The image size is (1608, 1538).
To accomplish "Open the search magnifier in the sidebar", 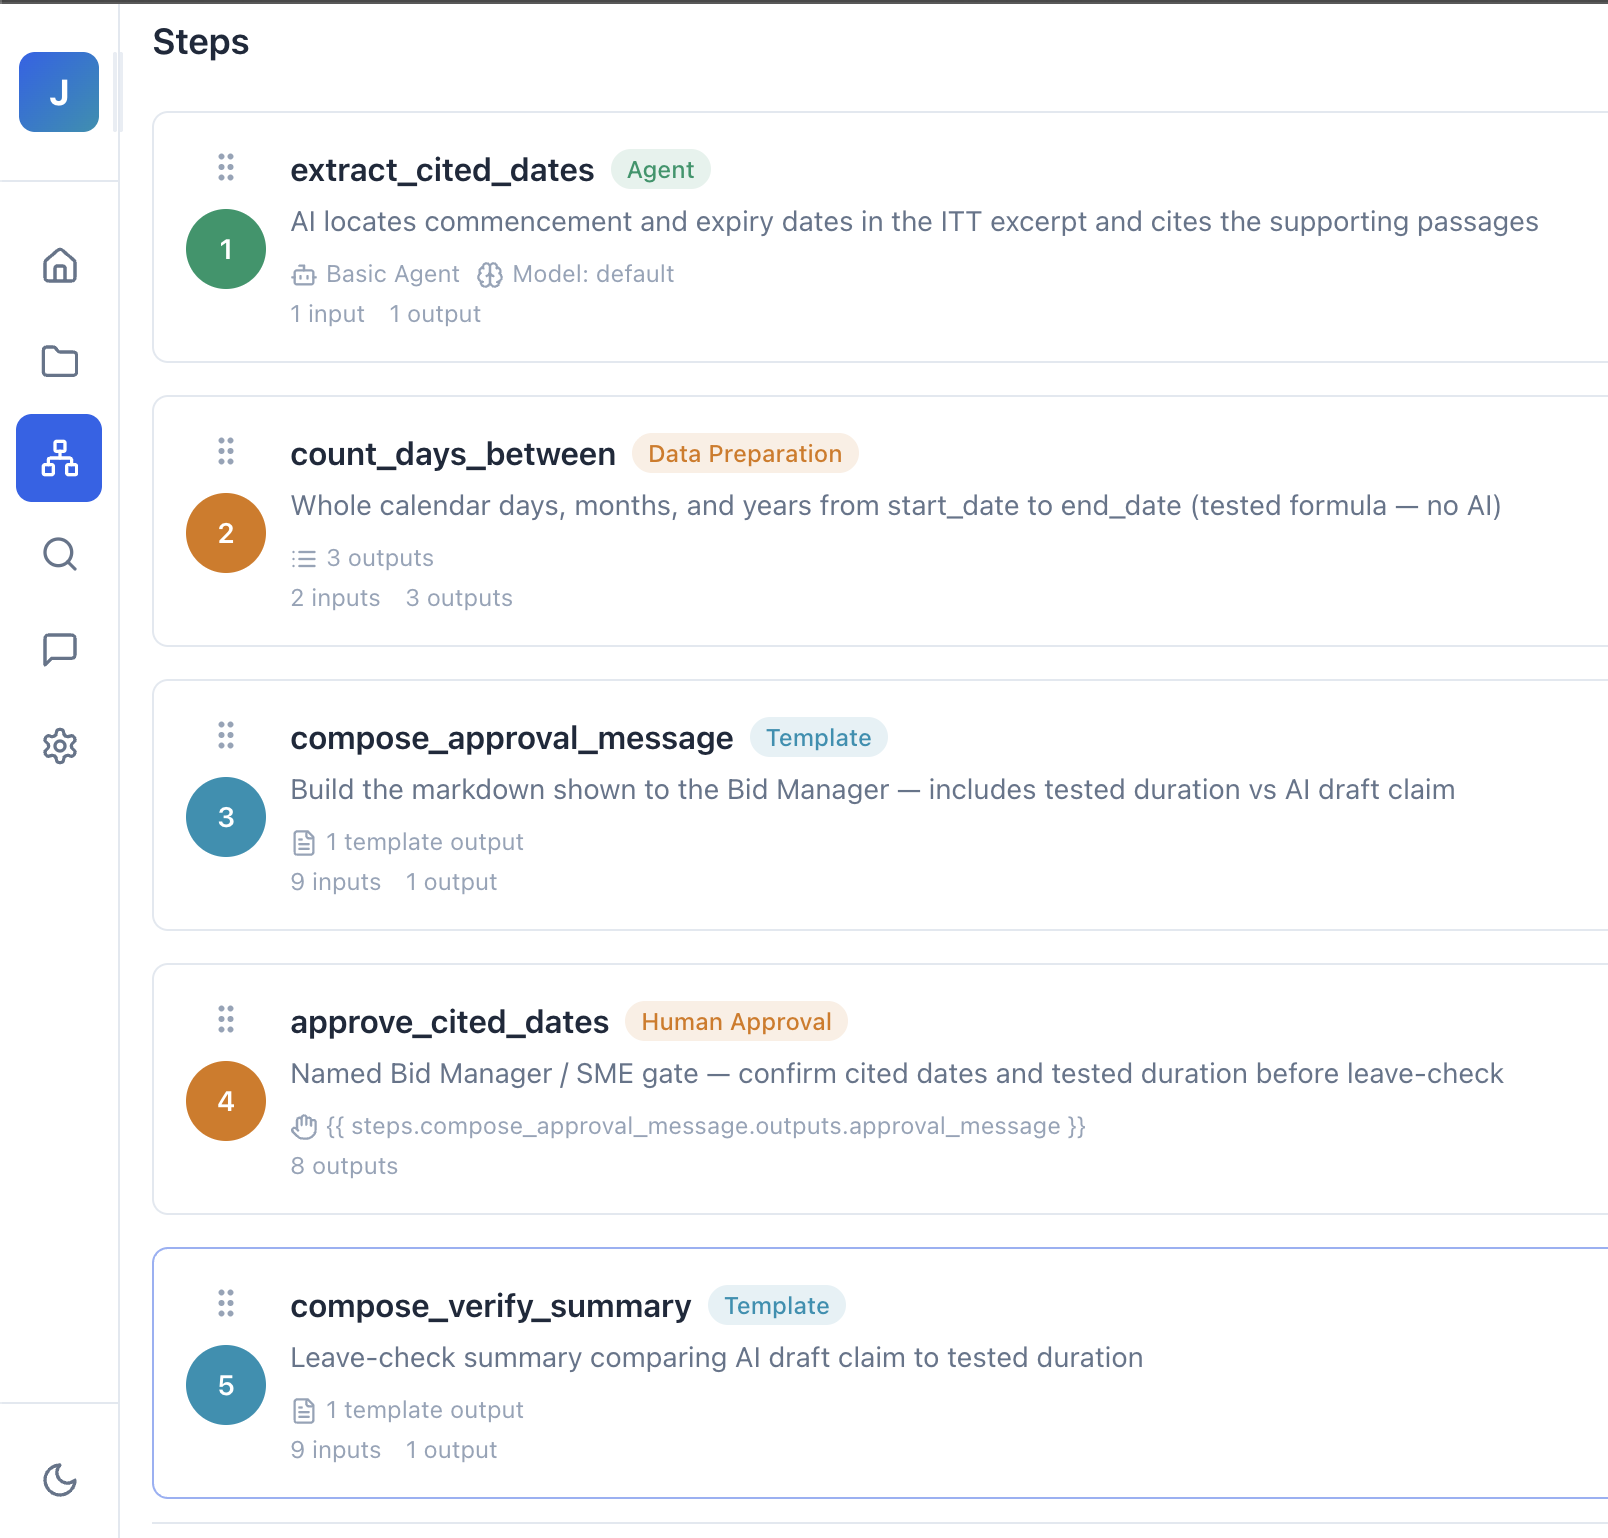I will 60,554.
